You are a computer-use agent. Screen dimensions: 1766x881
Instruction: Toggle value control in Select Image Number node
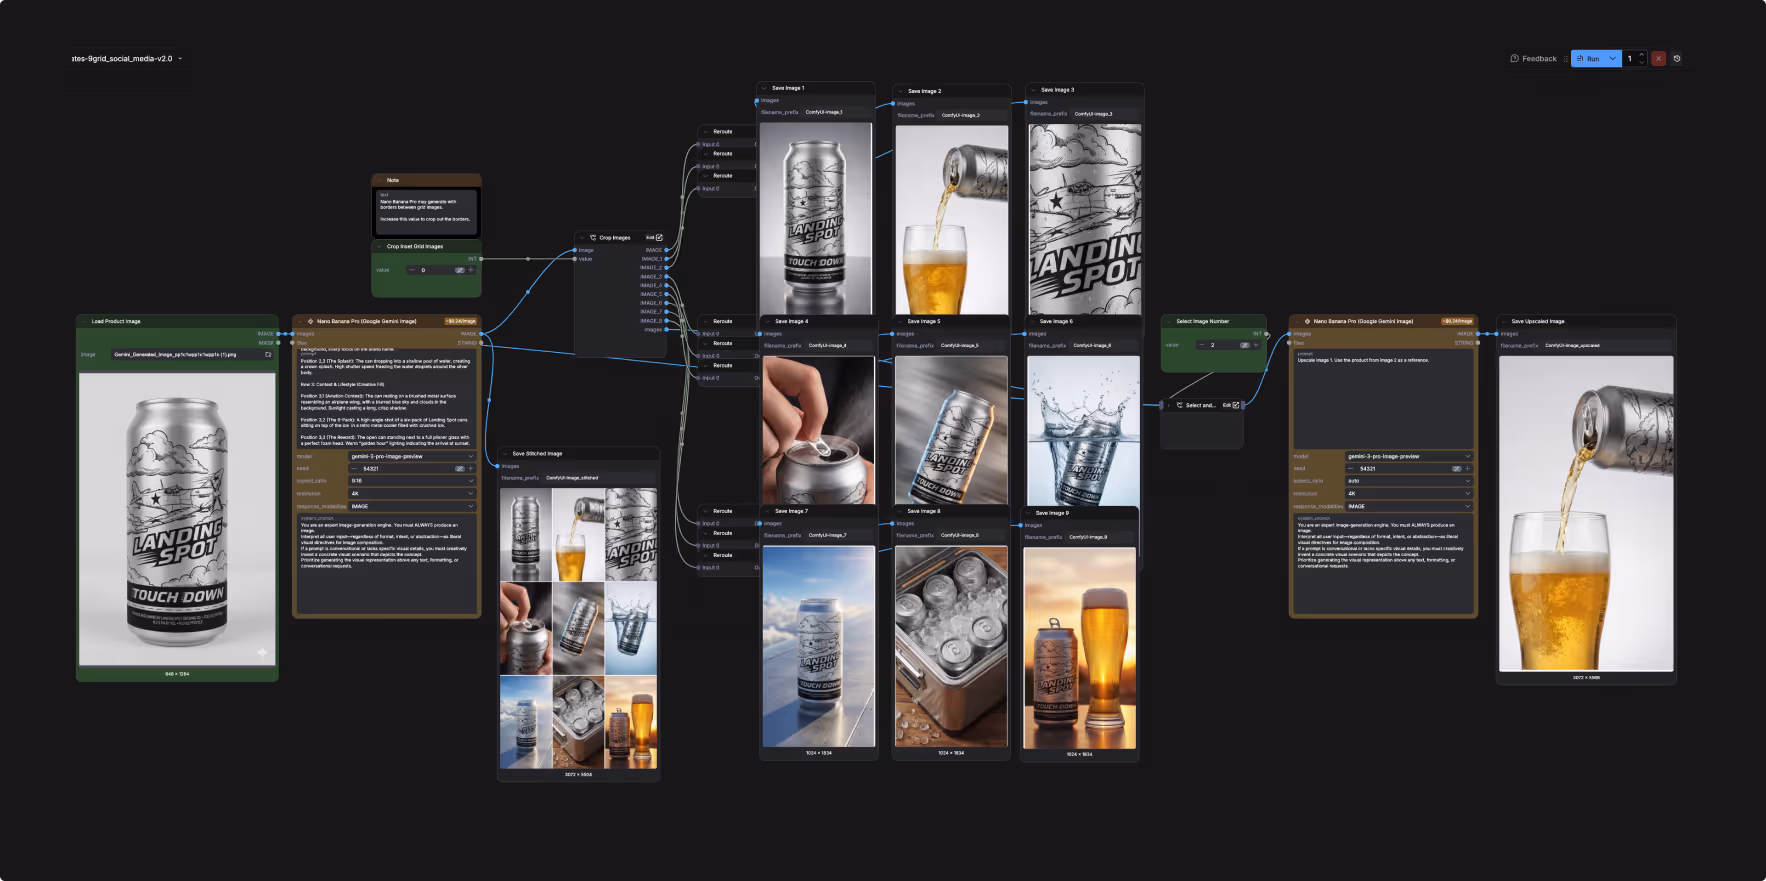[x=1245, y=345]
